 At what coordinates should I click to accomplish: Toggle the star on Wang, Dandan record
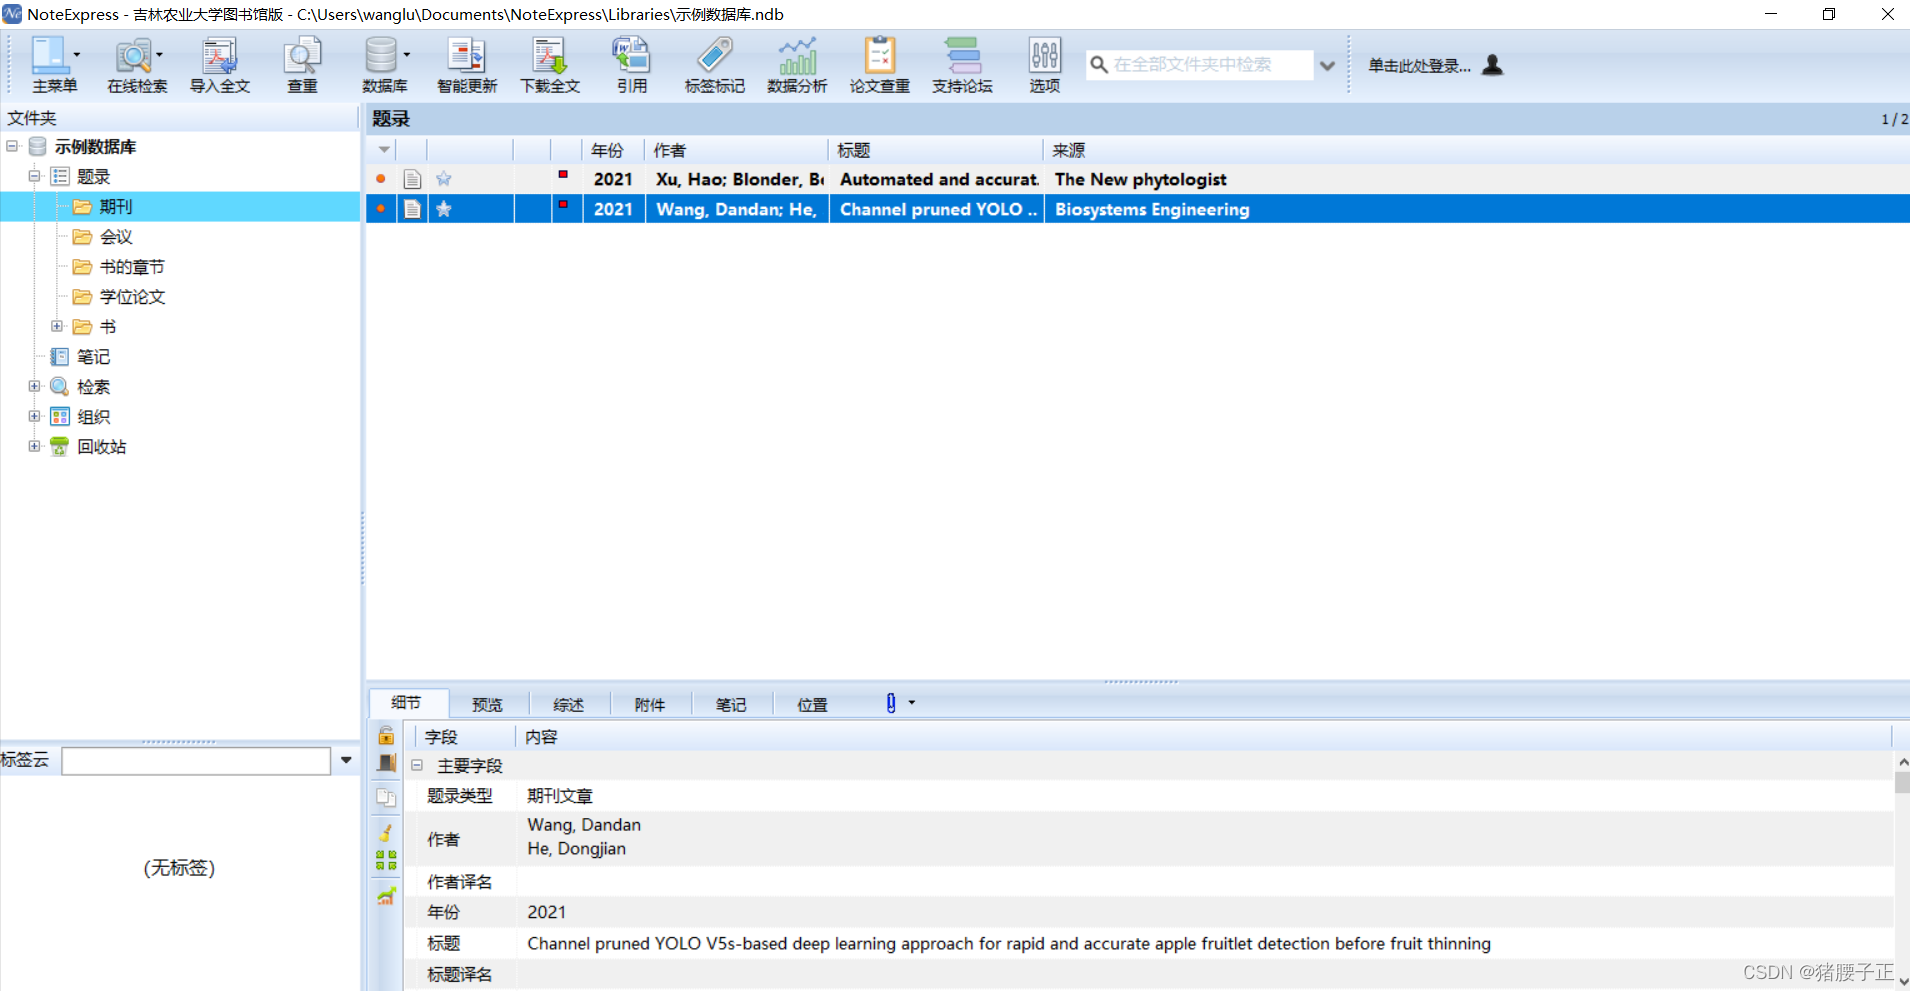click(x=444, y=209)
